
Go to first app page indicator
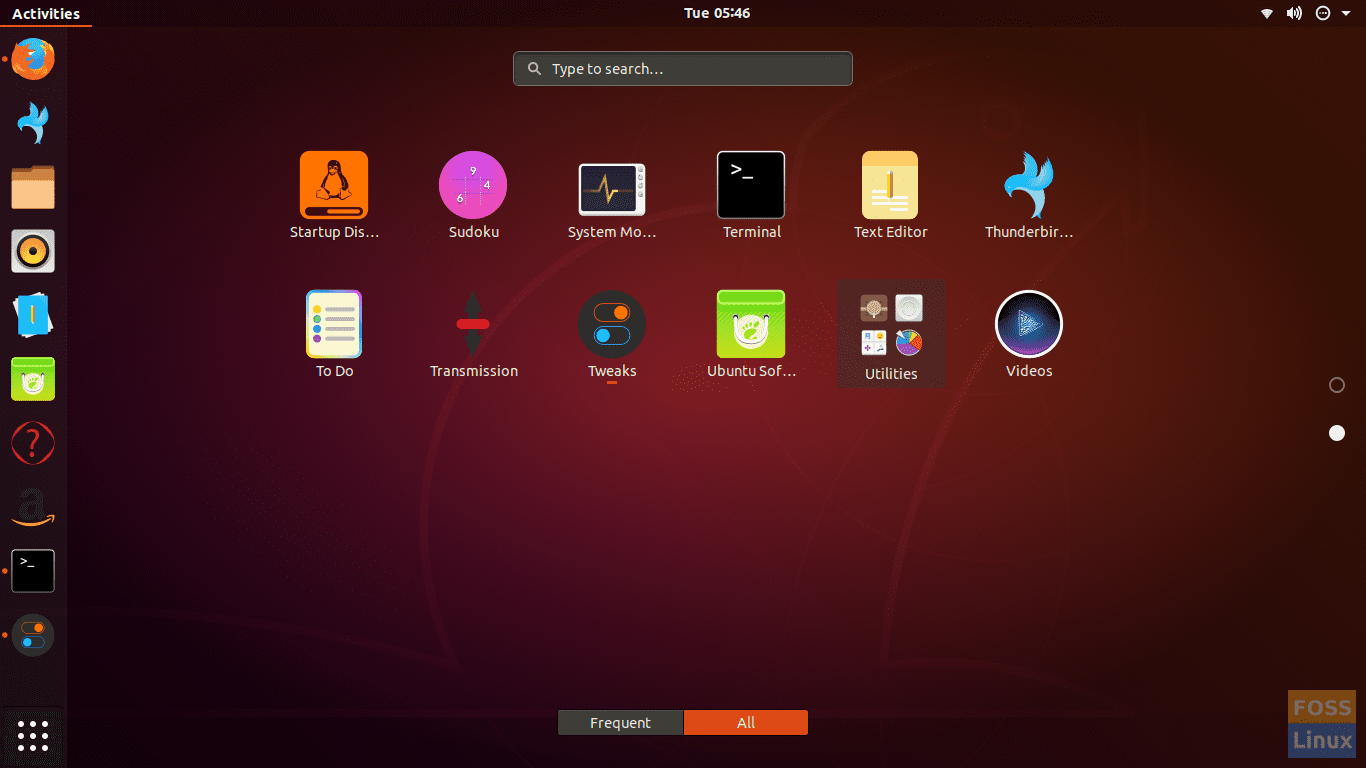[x=1337, y=385]
